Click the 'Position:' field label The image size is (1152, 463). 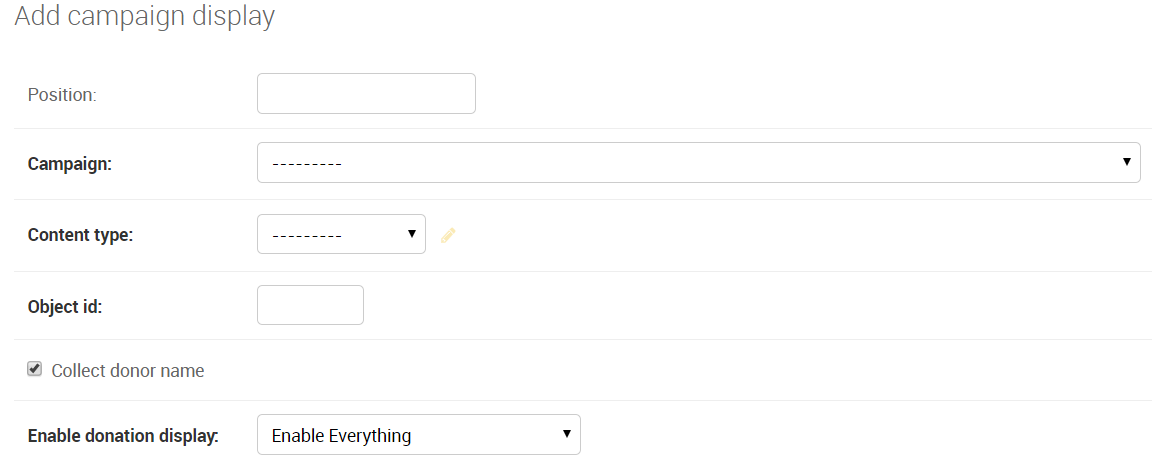coord(62,95)
